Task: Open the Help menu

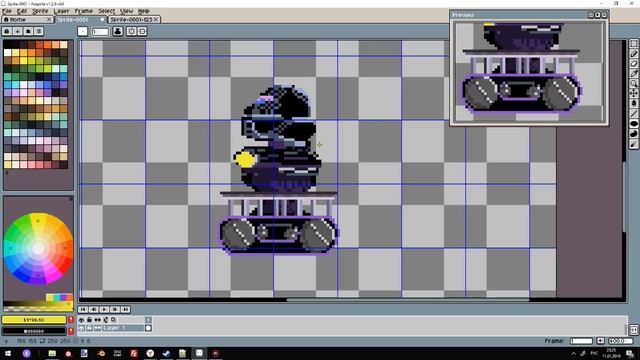Action: [143, 11]
